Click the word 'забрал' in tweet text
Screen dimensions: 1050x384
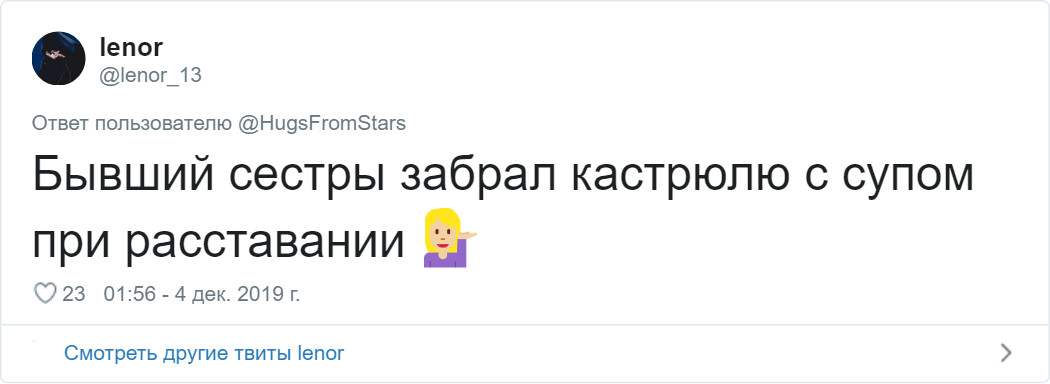[475, 178]
